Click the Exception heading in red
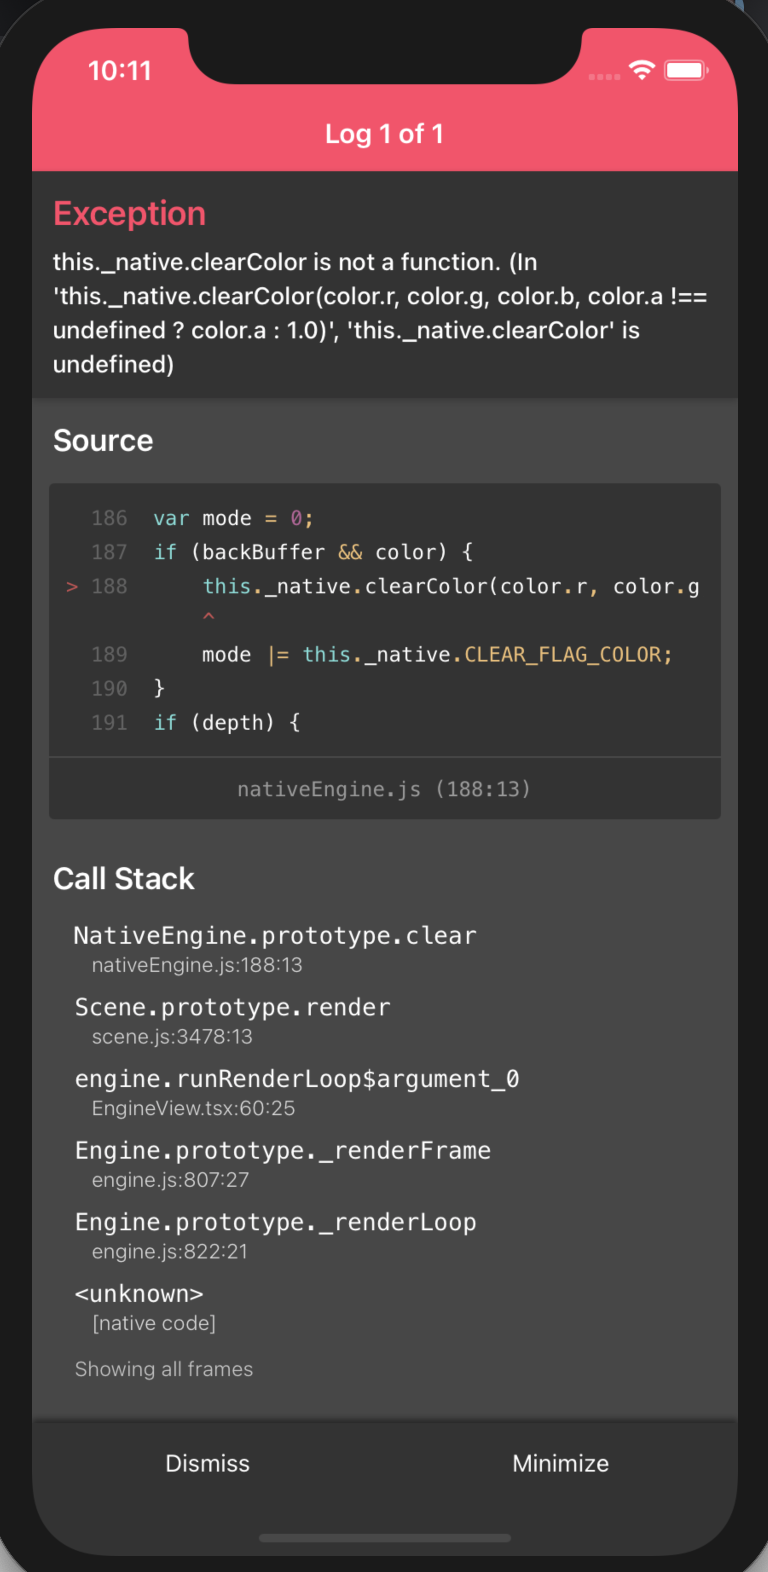Viewport: 768px width, 1572px height. [129, 213]
